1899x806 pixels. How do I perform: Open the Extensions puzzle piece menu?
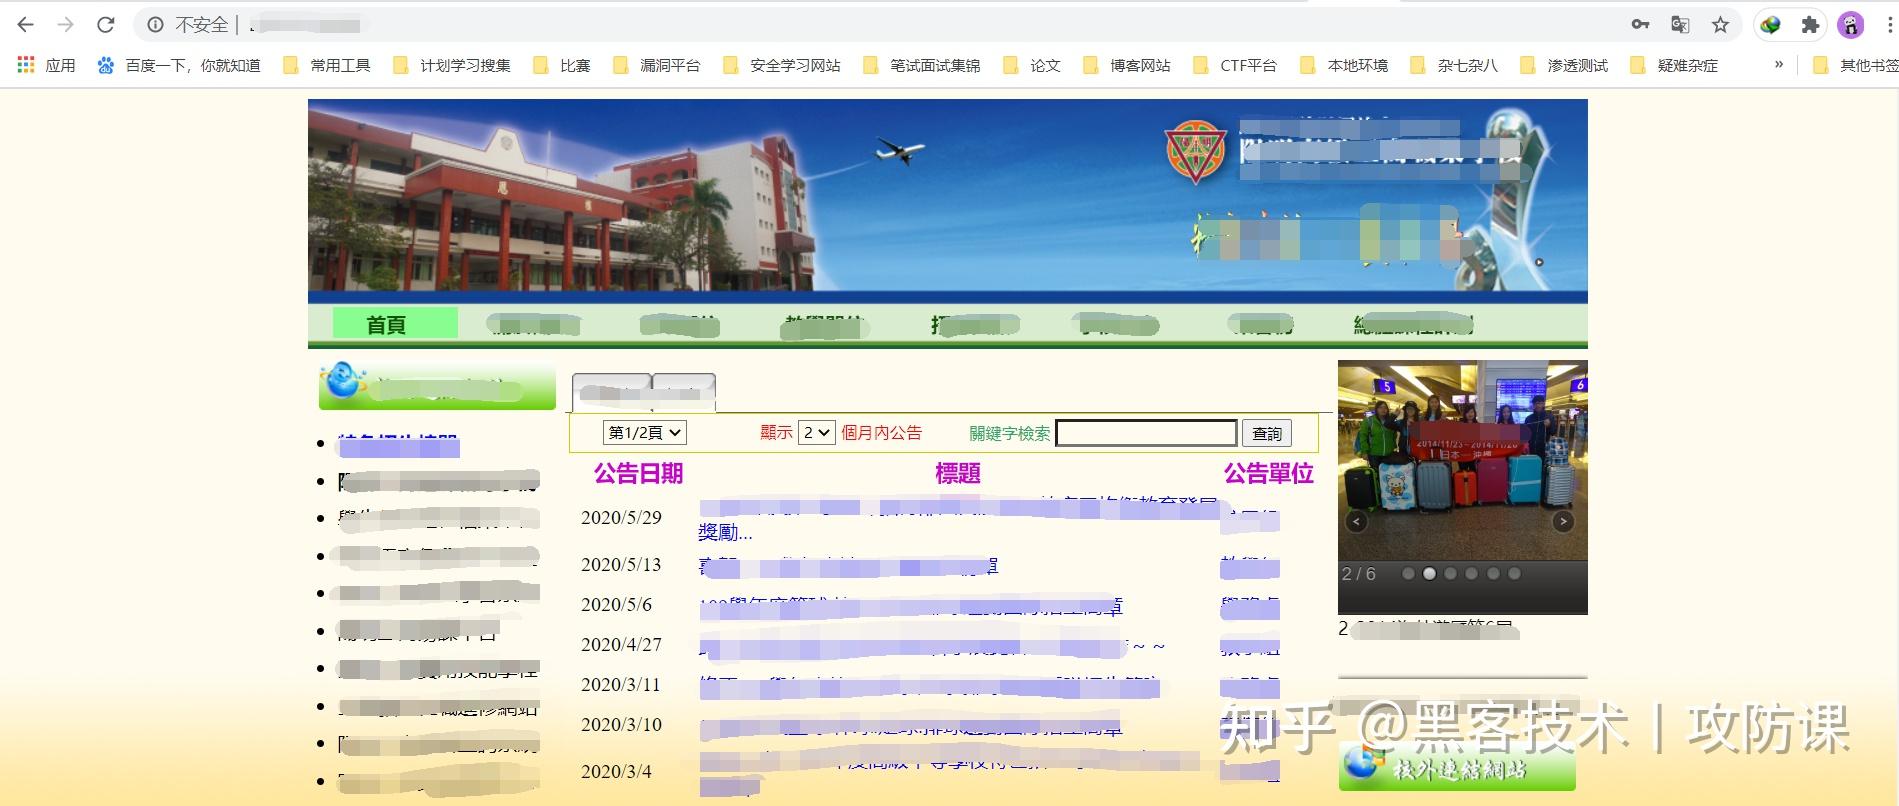1810,25
